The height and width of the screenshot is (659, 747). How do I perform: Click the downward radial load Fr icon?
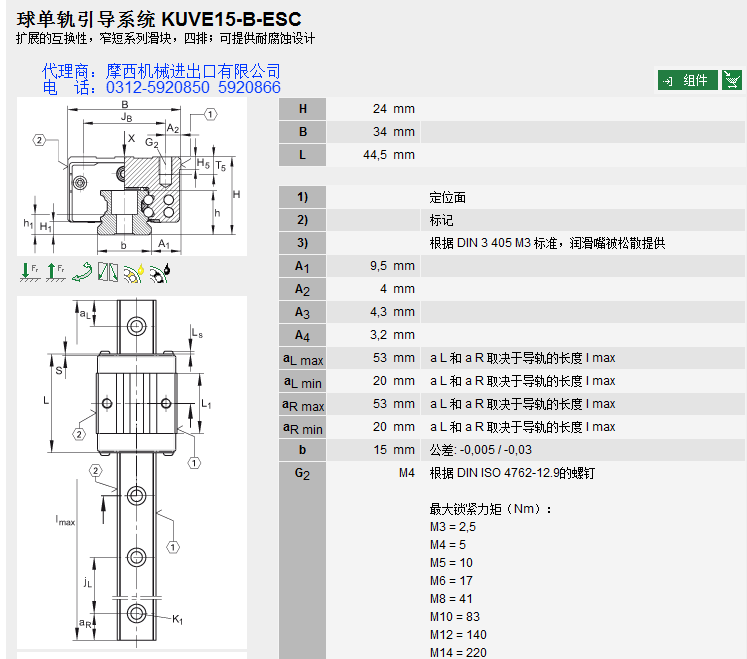tap(30, 272)
